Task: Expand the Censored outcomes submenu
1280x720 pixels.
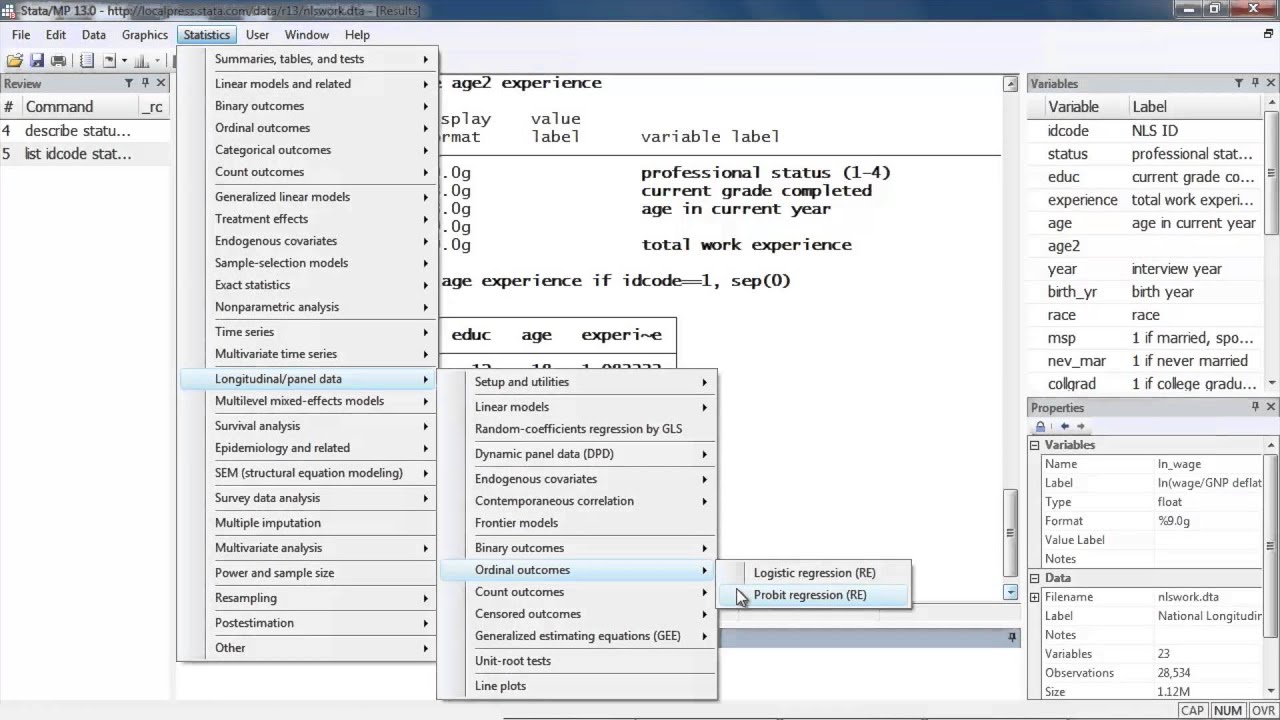Action: [x=577, y=614]
